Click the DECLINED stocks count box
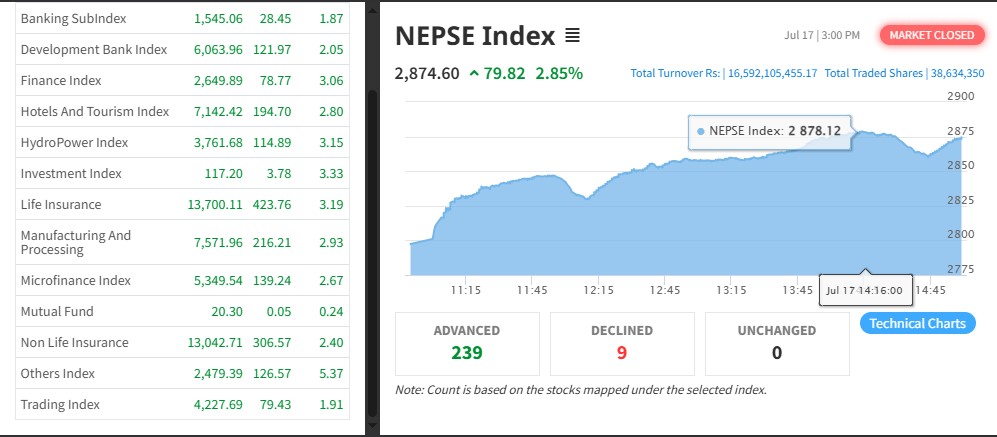The image size is (997, 437). pos(622,343)
